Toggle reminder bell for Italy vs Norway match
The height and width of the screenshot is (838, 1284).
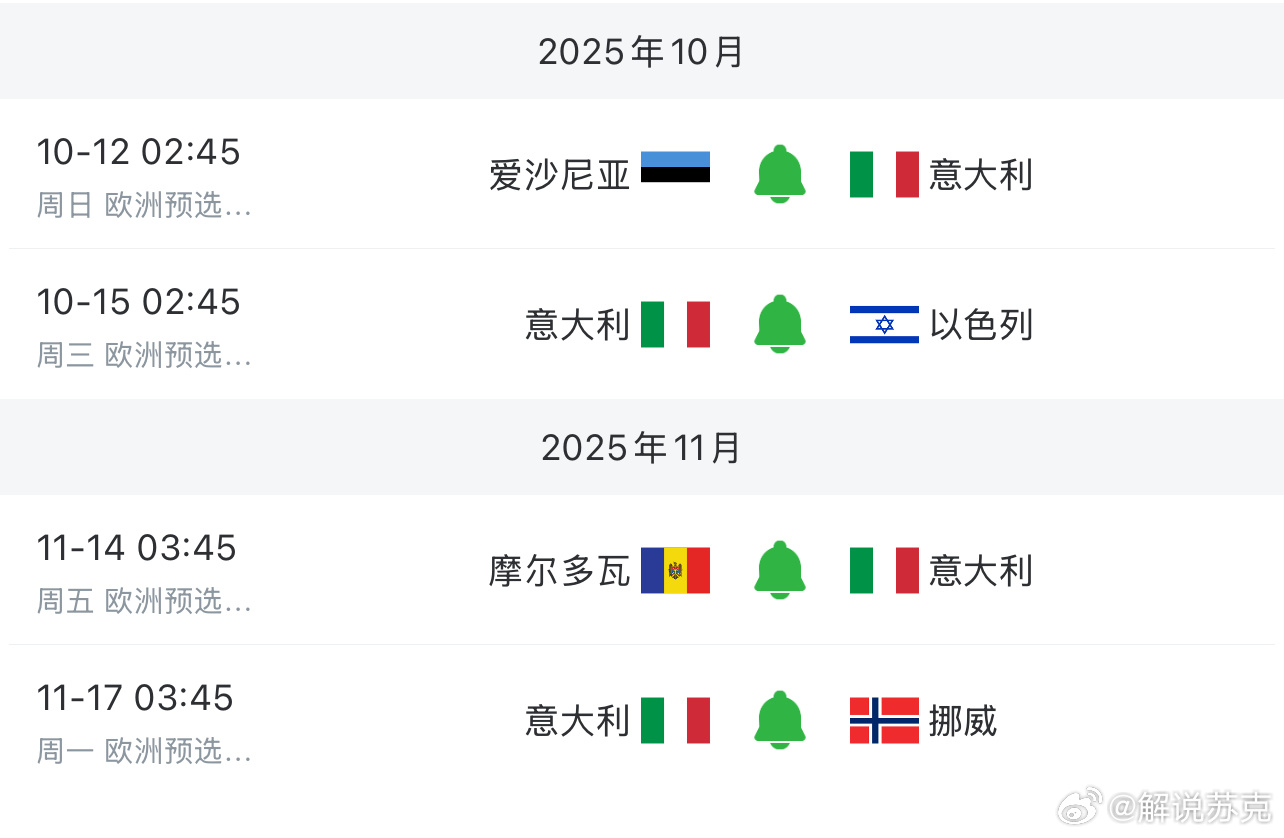[779, 720]
